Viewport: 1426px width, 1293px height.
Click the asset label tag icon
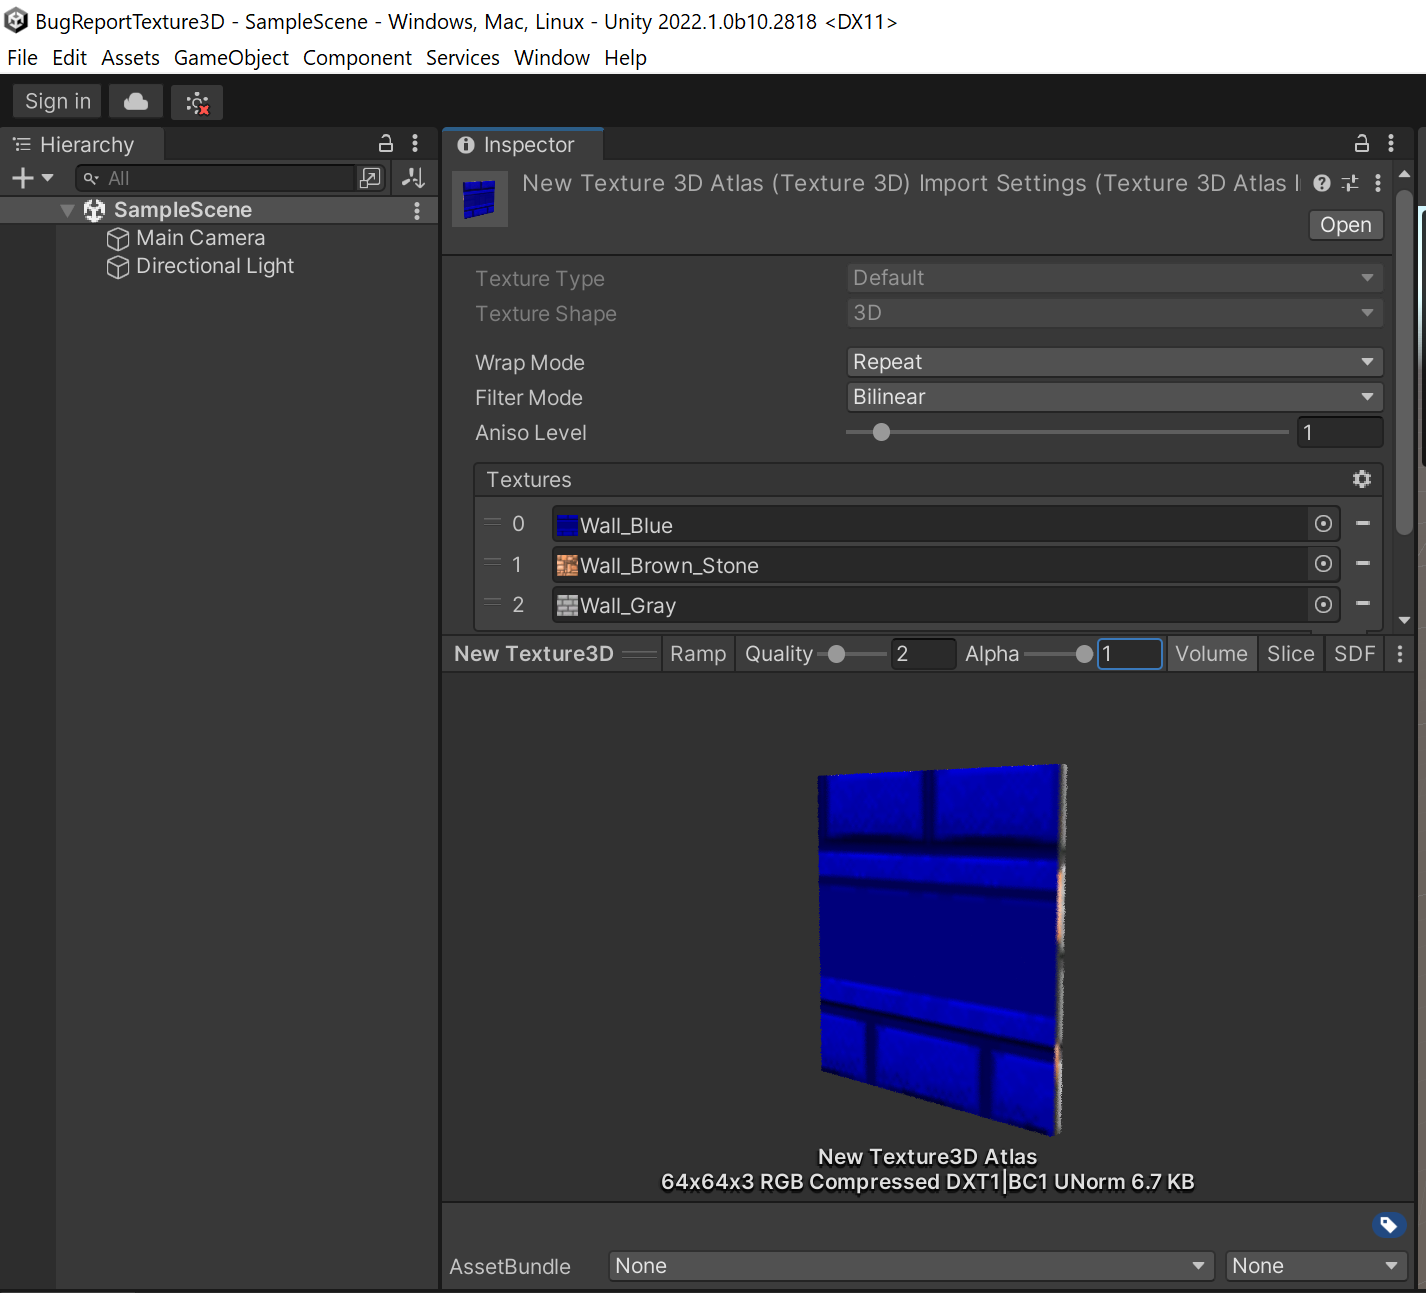[x=1388, y=1224]
